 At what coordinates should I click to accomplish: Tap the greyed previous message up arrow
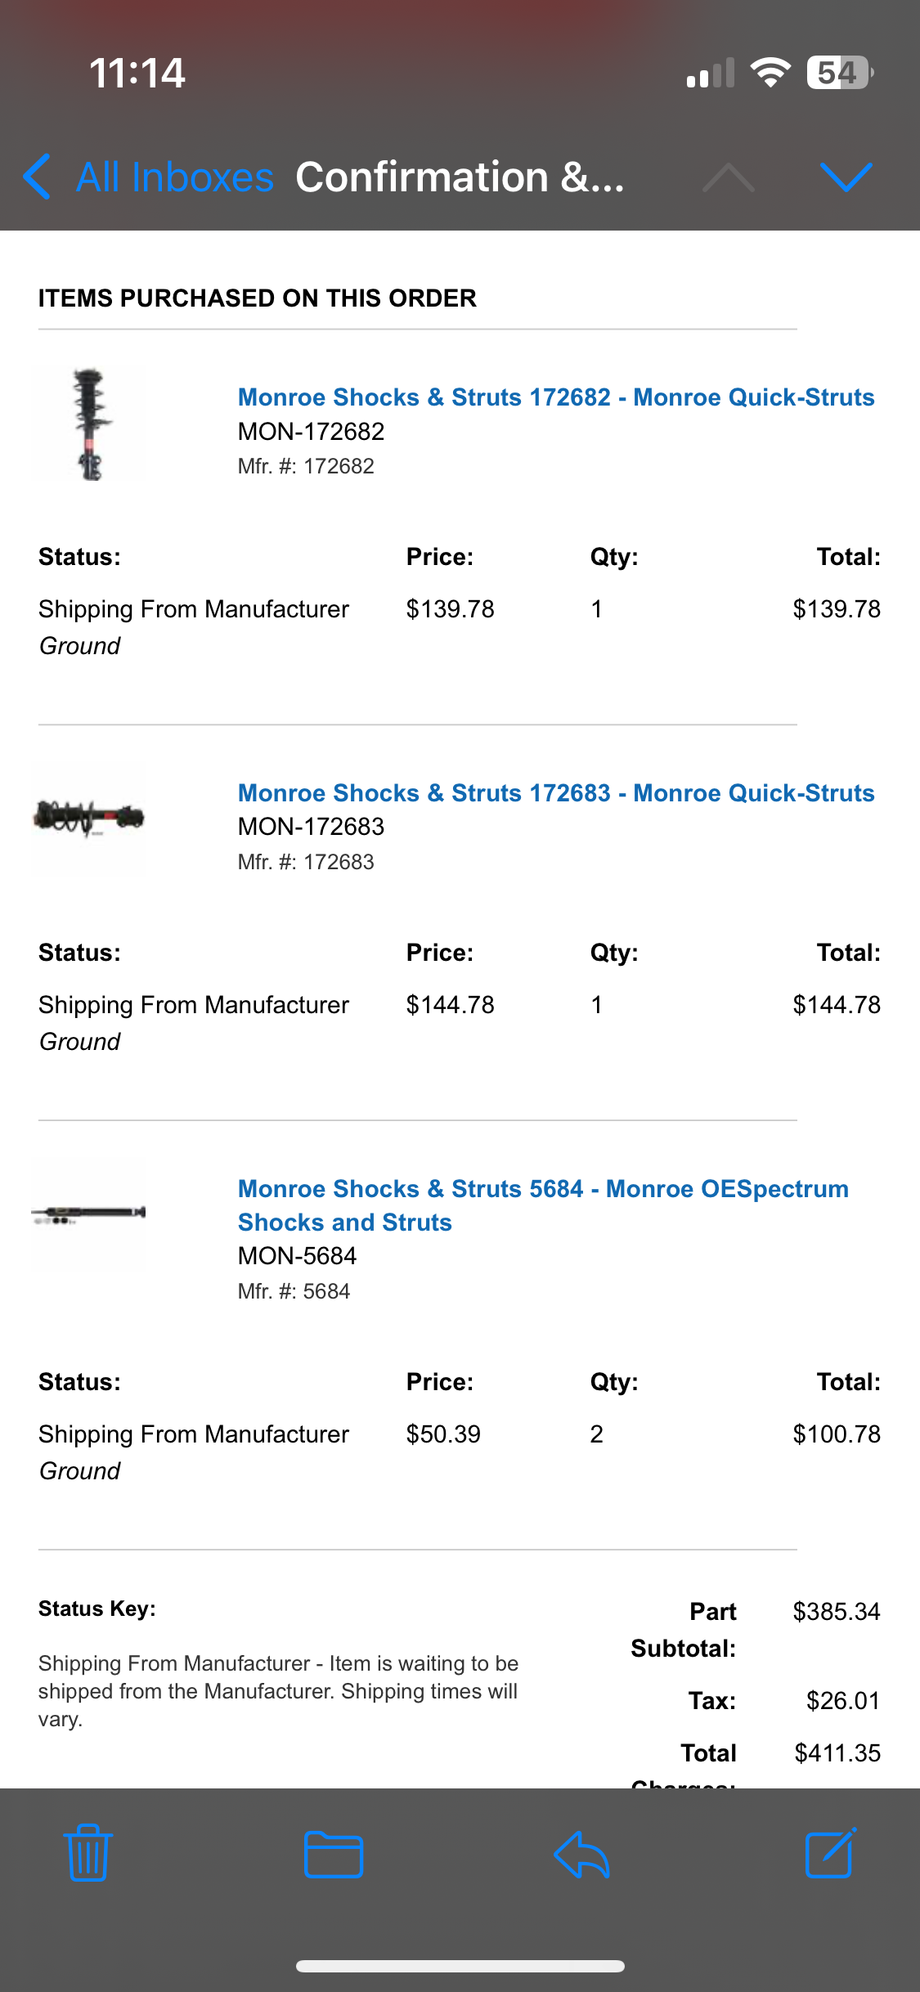pyautogui.click(x=728, y=177)
